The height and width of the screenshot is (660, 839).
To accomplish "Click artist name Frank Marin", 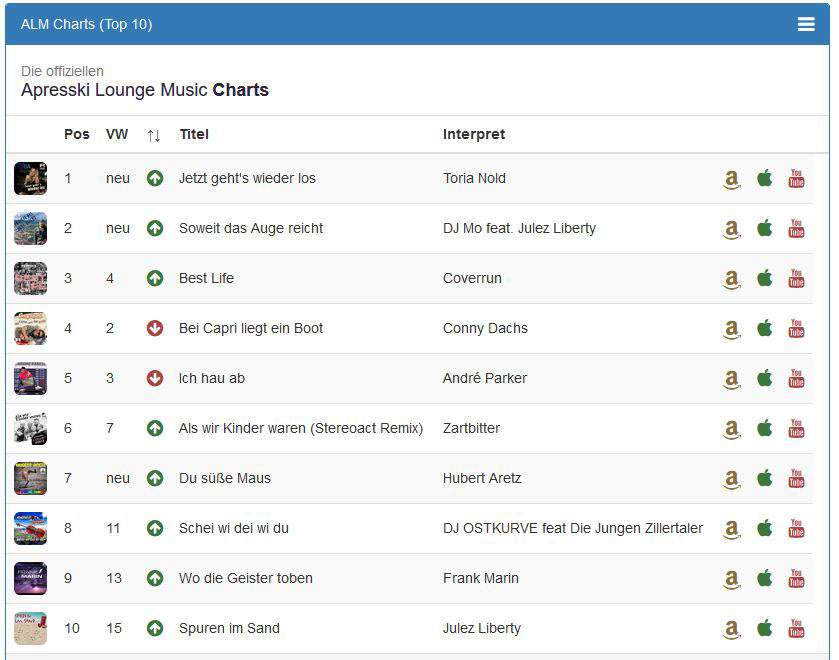I will coord(481,578).
